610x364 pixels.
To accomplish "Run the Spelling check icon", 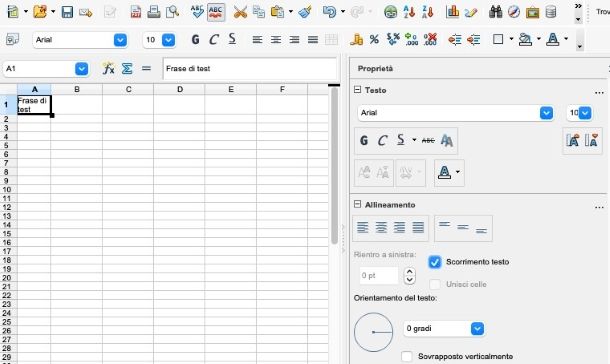I will coord(197,12).
